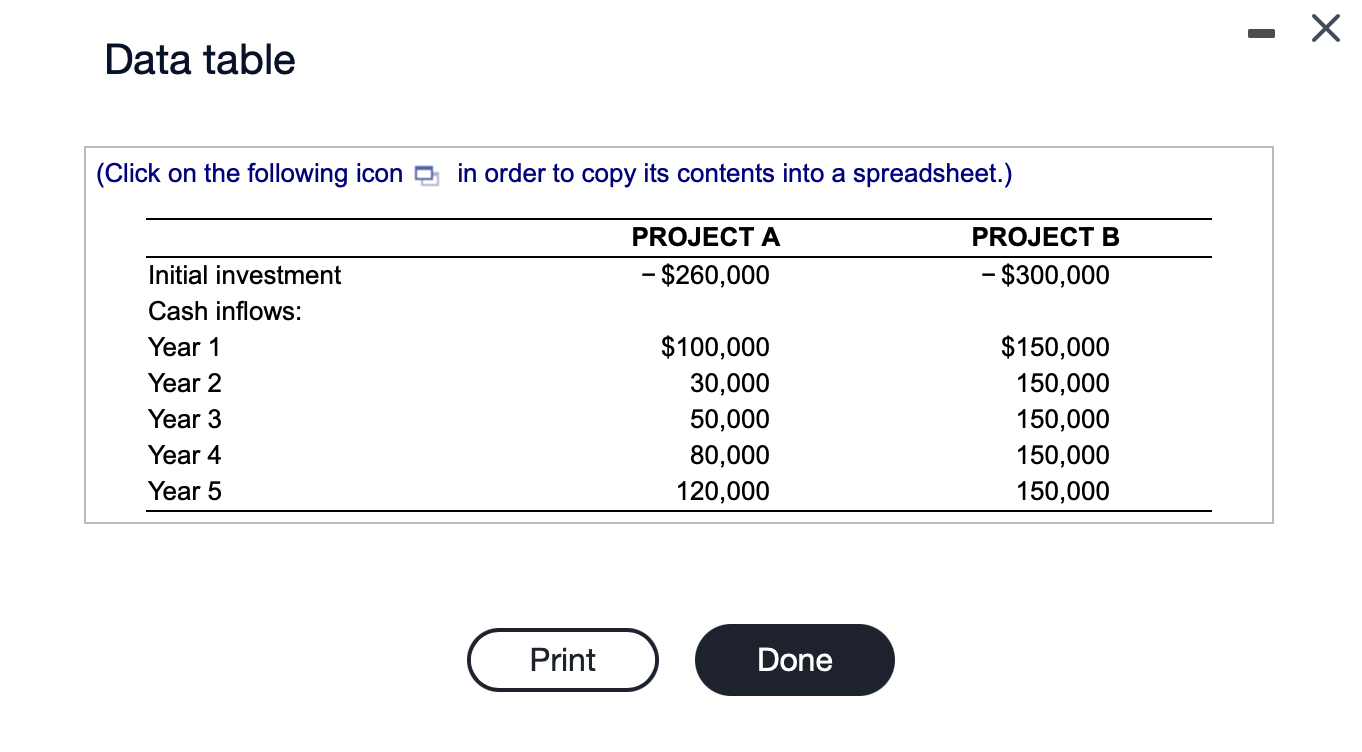Click Project A Year 1 value $100,000
The image size is (1362, 752).
pyautogui.click(x=716, y=347)
